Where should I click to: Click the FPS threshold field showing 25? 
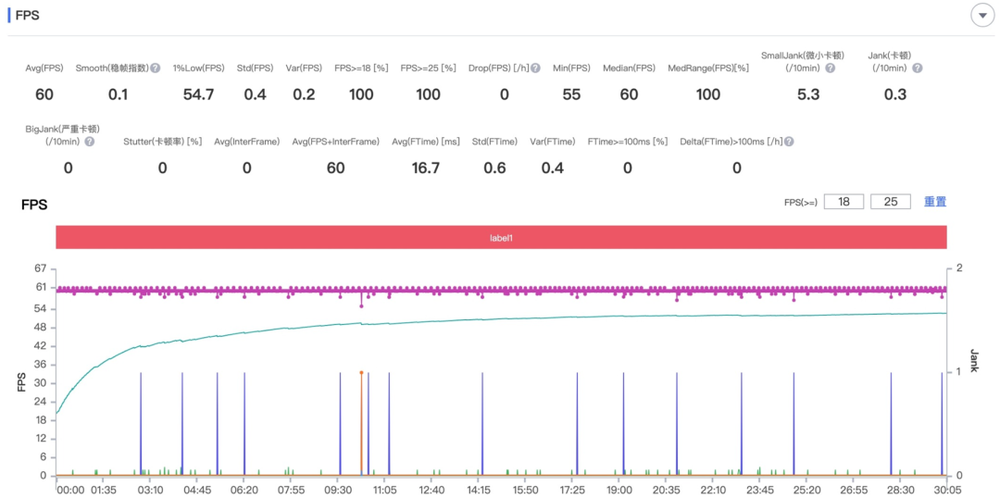[890, 202]
